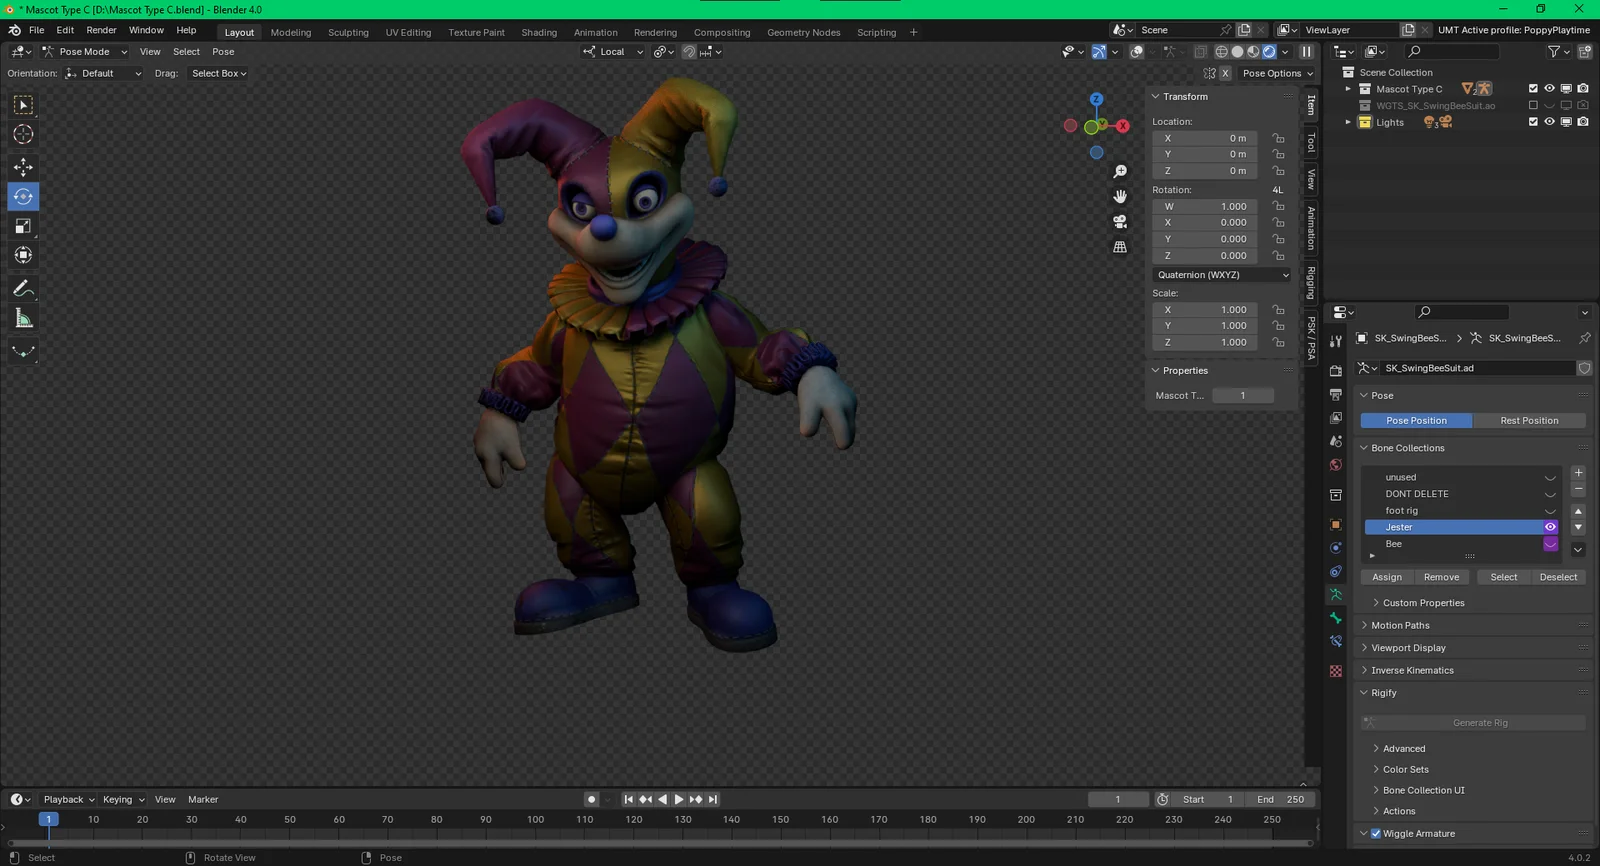Toggle camera view in viewport

[x=1120, y=221]
